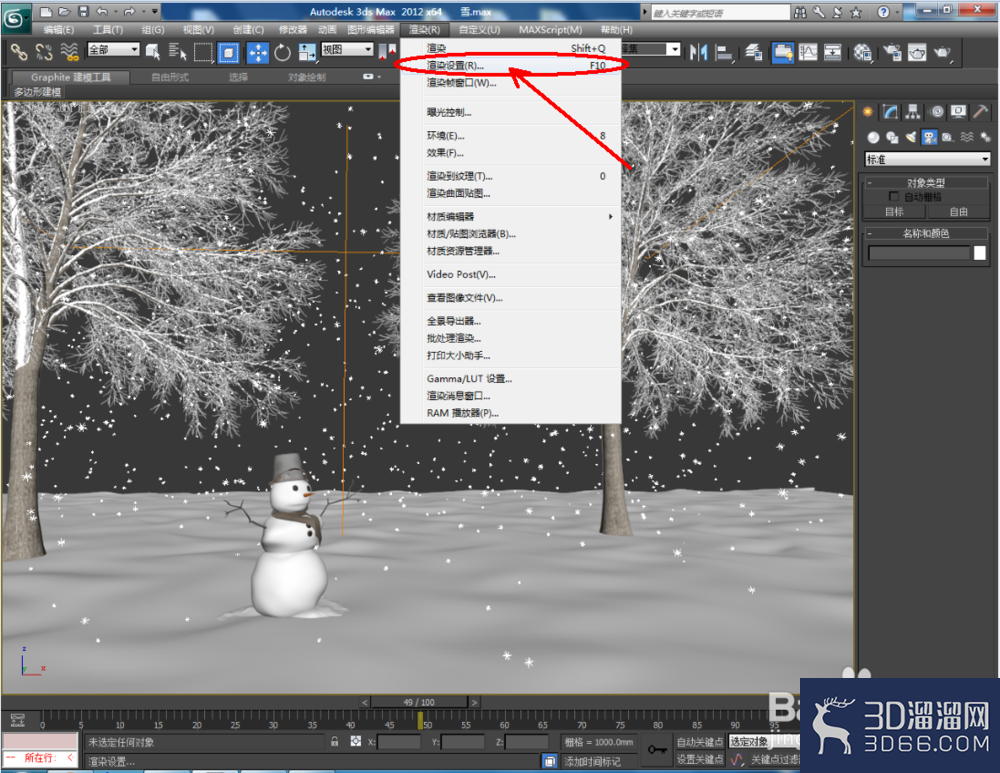This screenshot has width=1000, height=773.
Task: Select the Systems category gears icon
Action: pos(985,137)
